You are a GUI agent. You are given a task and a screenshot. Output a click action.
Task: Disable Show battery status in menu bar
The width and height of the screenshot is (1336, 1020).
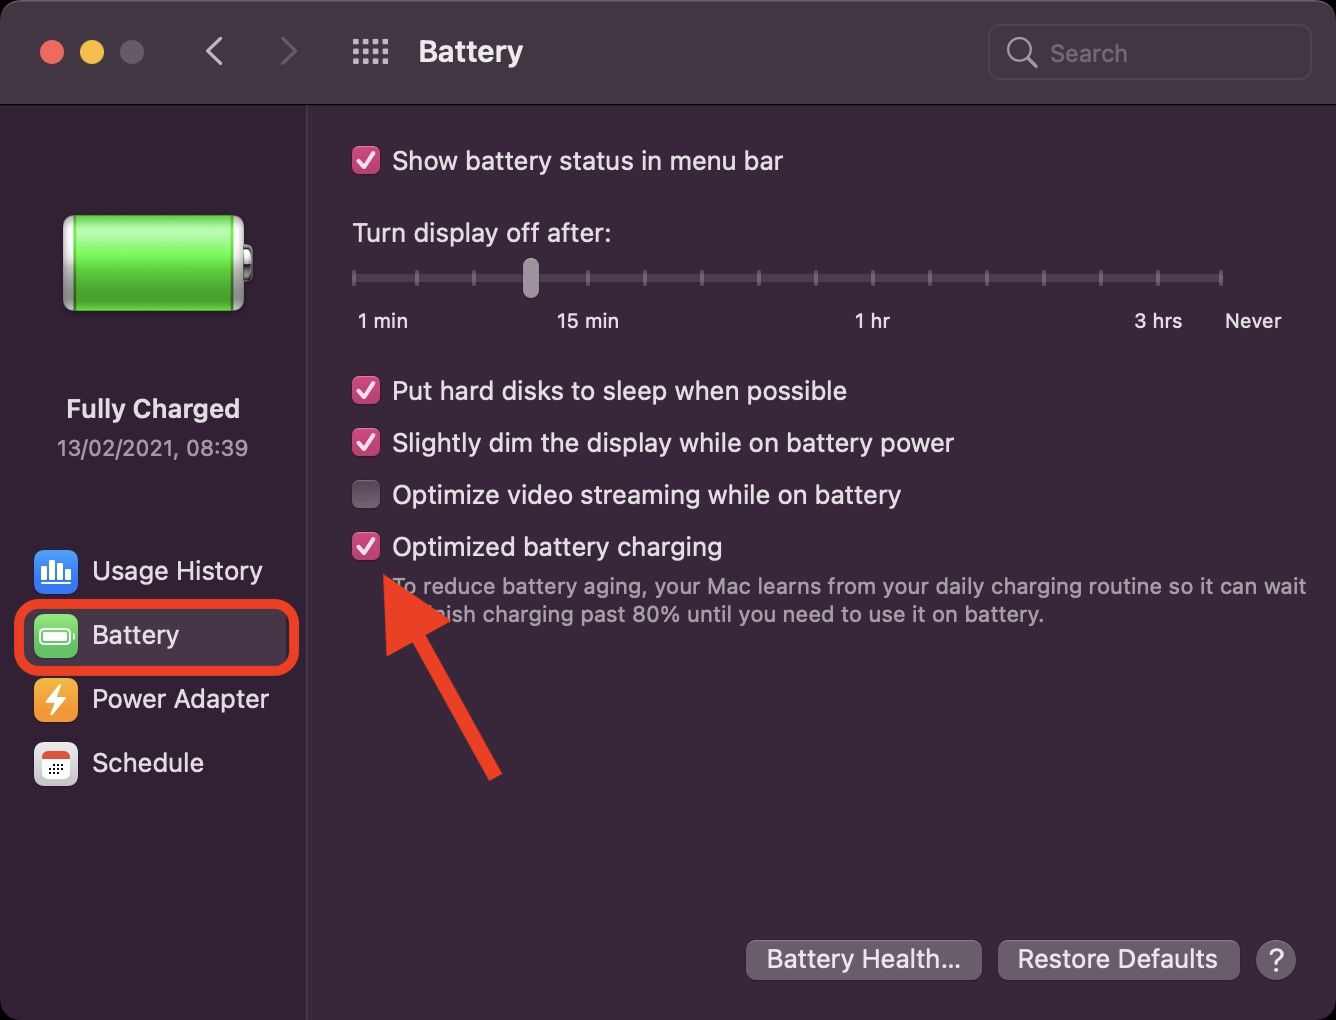(366, 160)
